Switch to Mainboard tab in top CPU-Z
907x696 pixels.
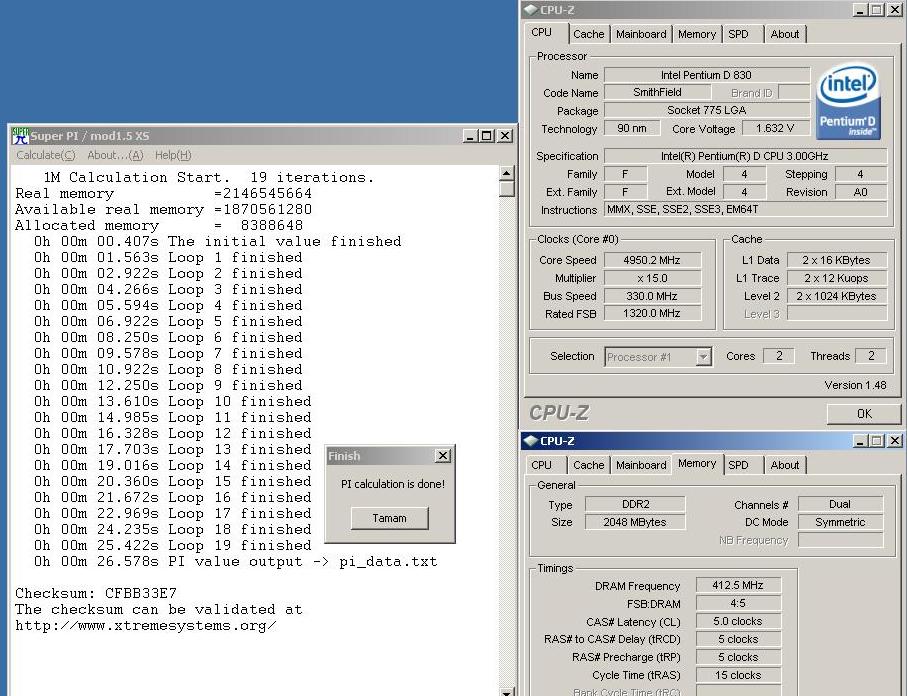point(641,34)
